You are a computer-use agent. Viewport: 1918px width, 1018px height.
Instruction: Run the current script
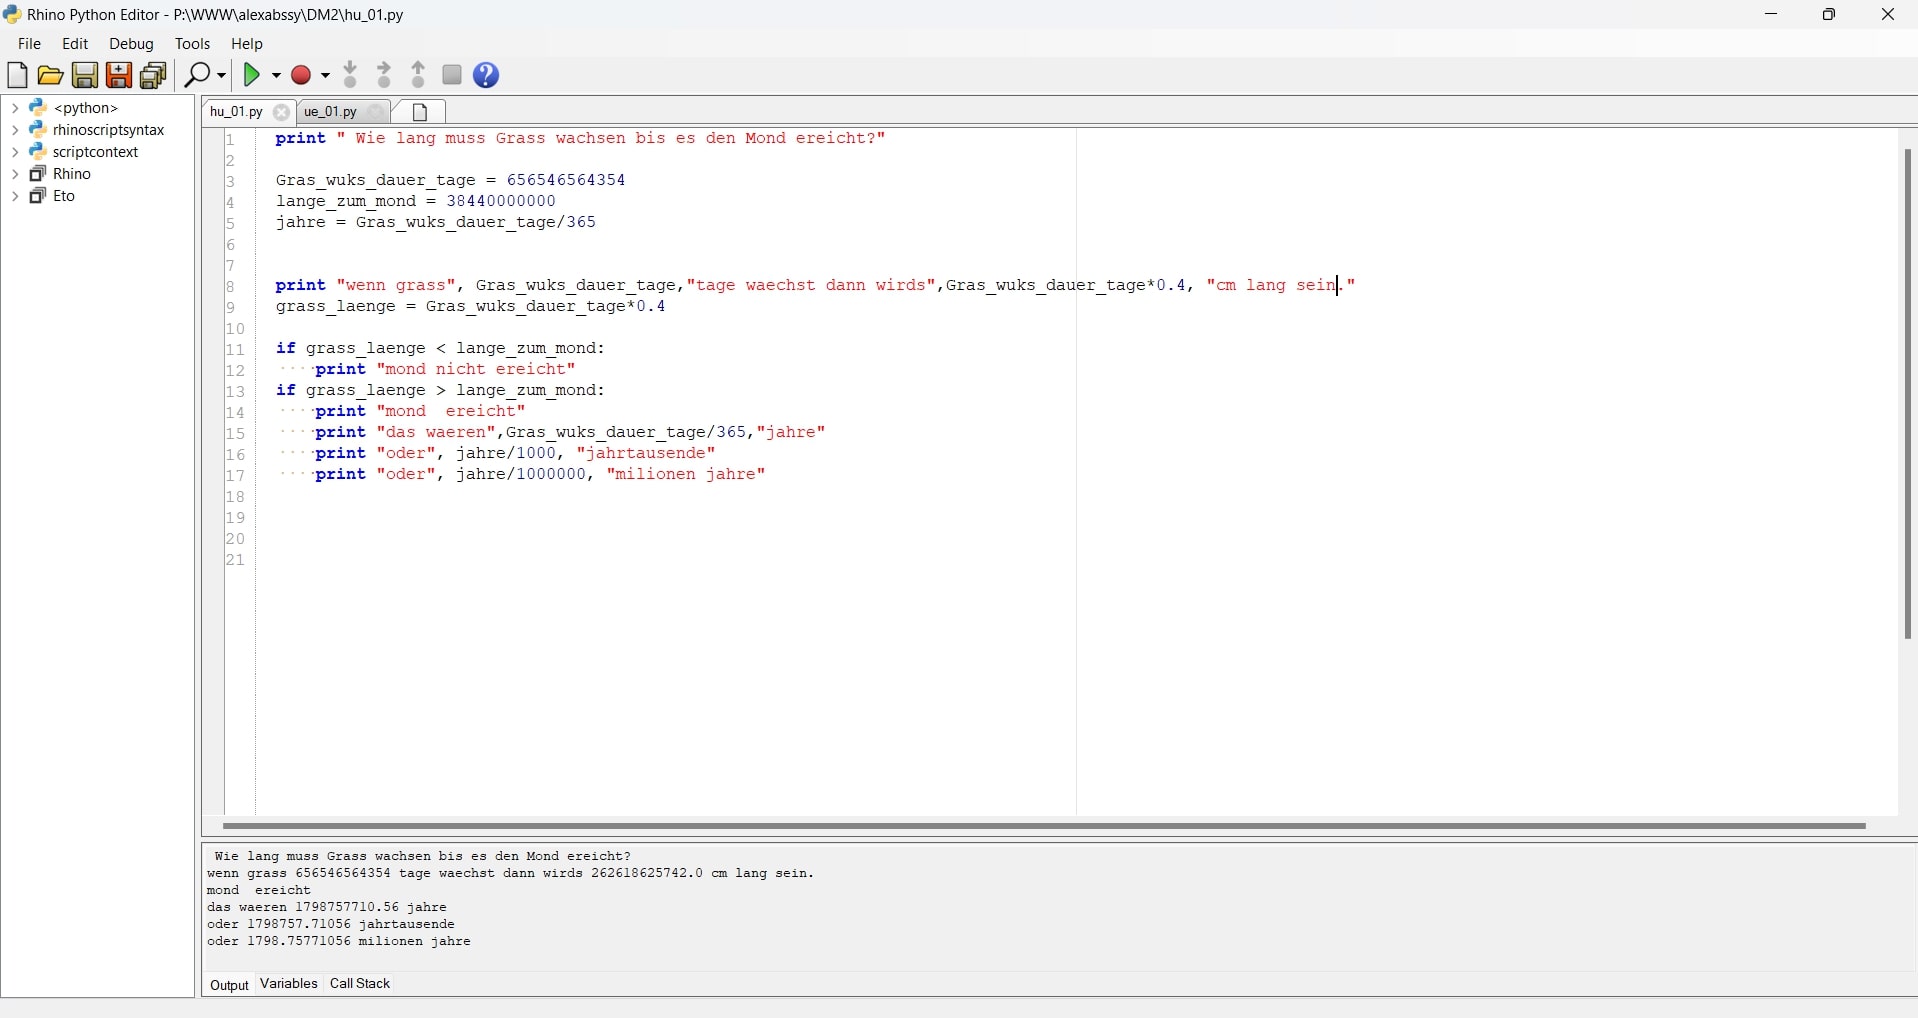coord(253,75)
